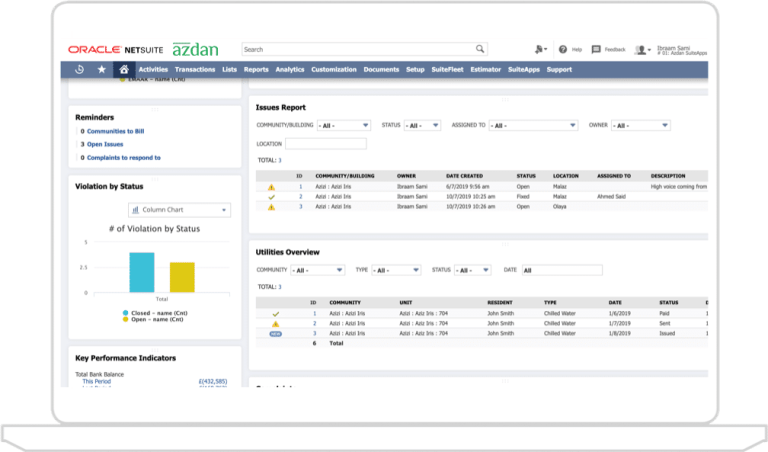Click the blue Closed bar in chart
The image size is (768, 452).
pos(142,272)
